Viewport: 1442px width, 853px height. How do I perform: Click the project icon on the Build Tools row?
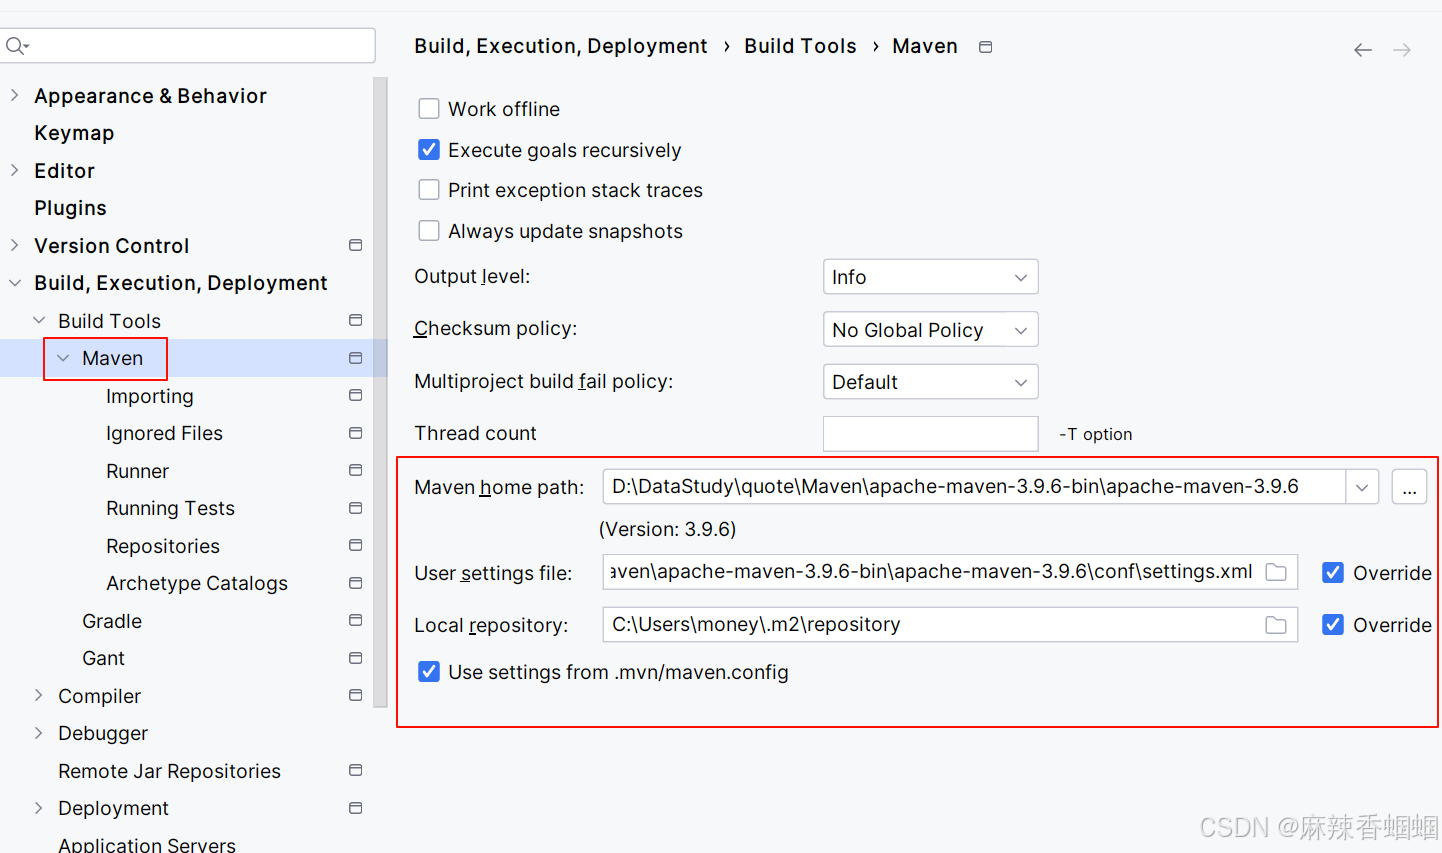pyautogui.click(x=355, y=320)
